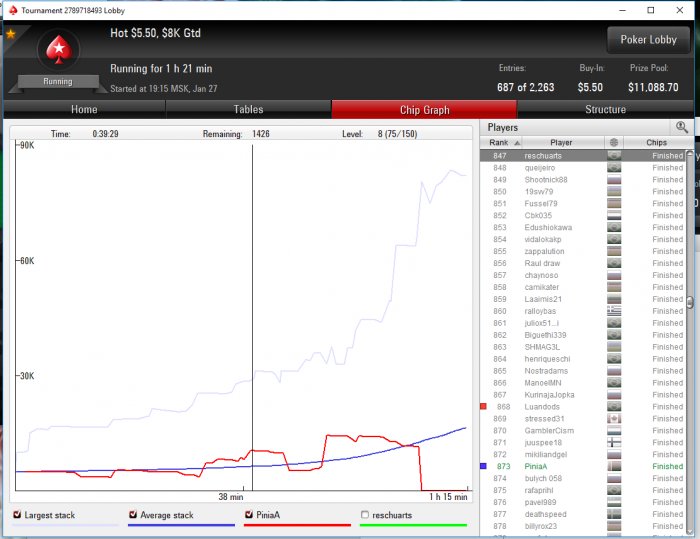Viewport: 700px width, 539px height.
Task: Click the flag icon for ralloybas
Action: click(x=614, y=311)
